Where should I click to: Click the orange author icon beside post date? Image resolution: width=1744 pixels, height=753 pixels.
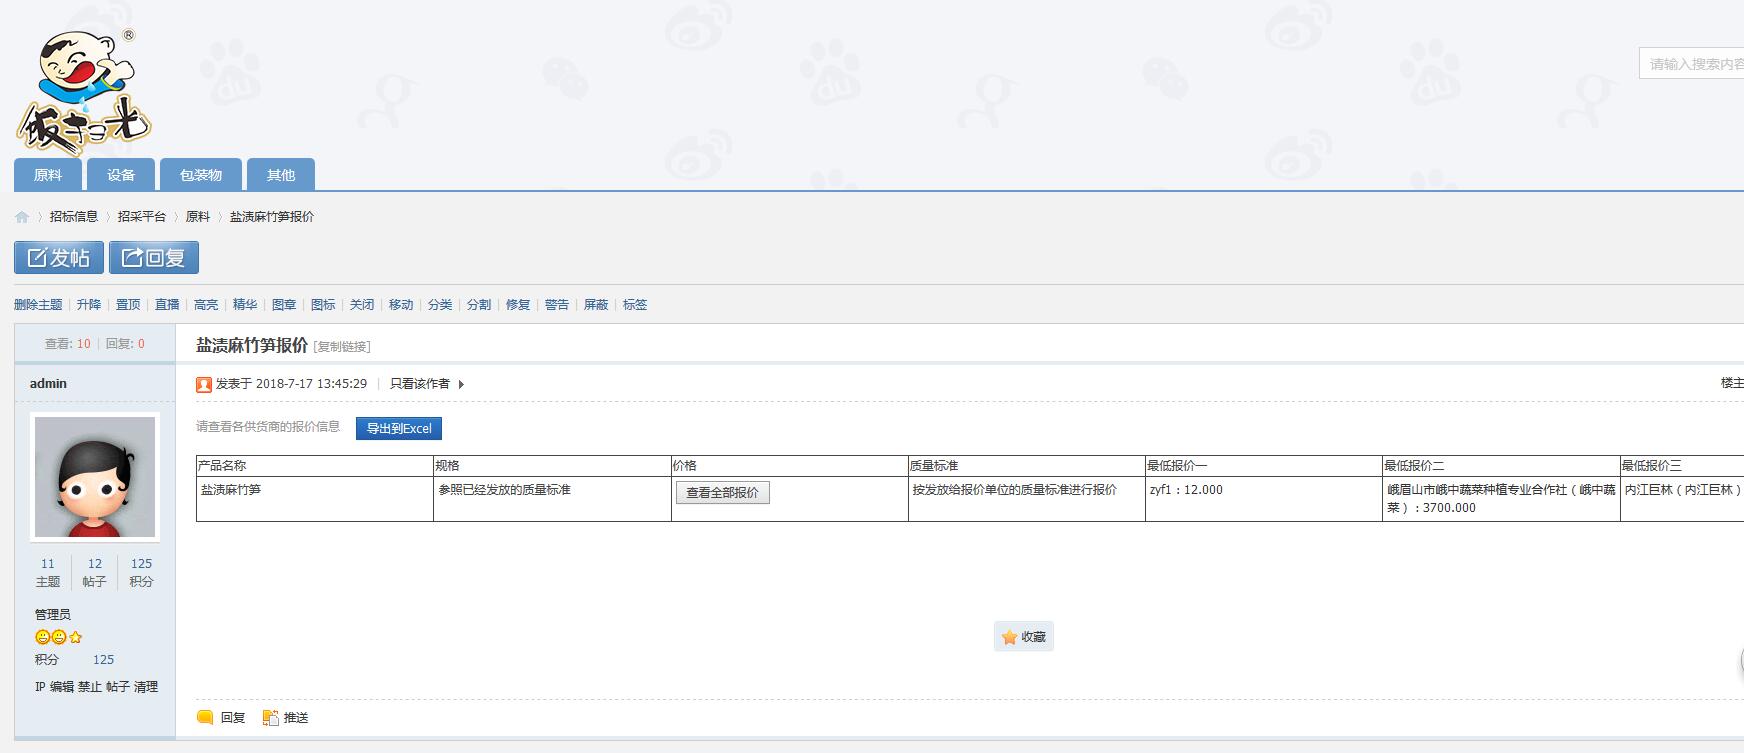204,384
